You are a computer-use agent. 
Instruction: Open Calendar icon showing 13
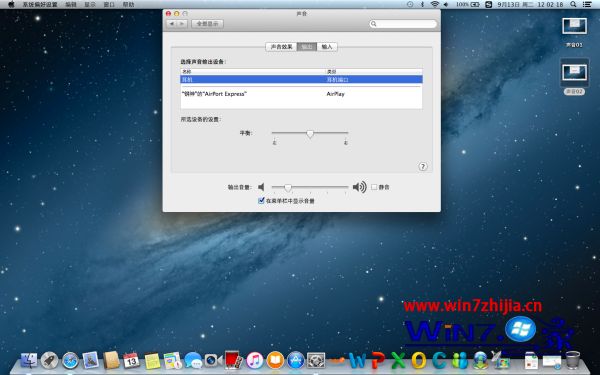pos(131,360)
